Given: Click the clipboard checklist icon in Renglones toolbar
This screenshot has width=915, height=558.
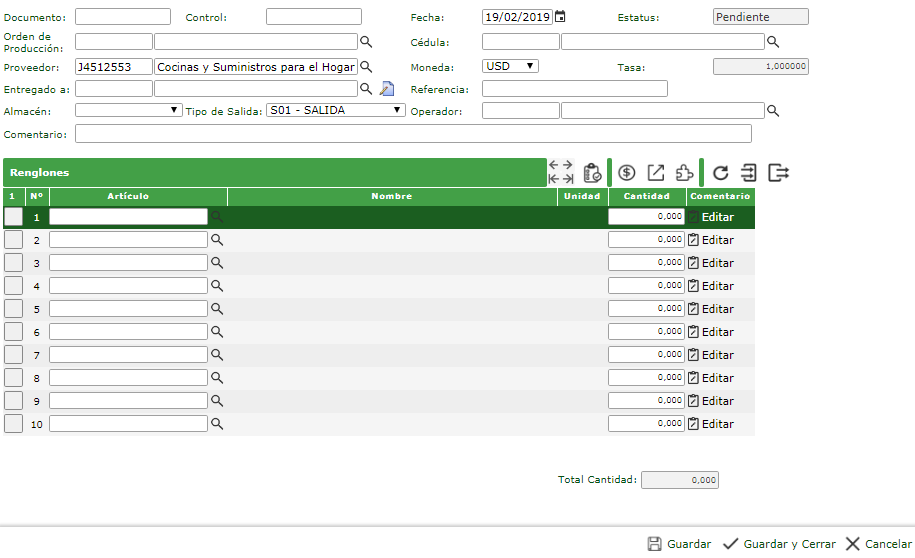Looking at the screenshot, I should 592,173.
